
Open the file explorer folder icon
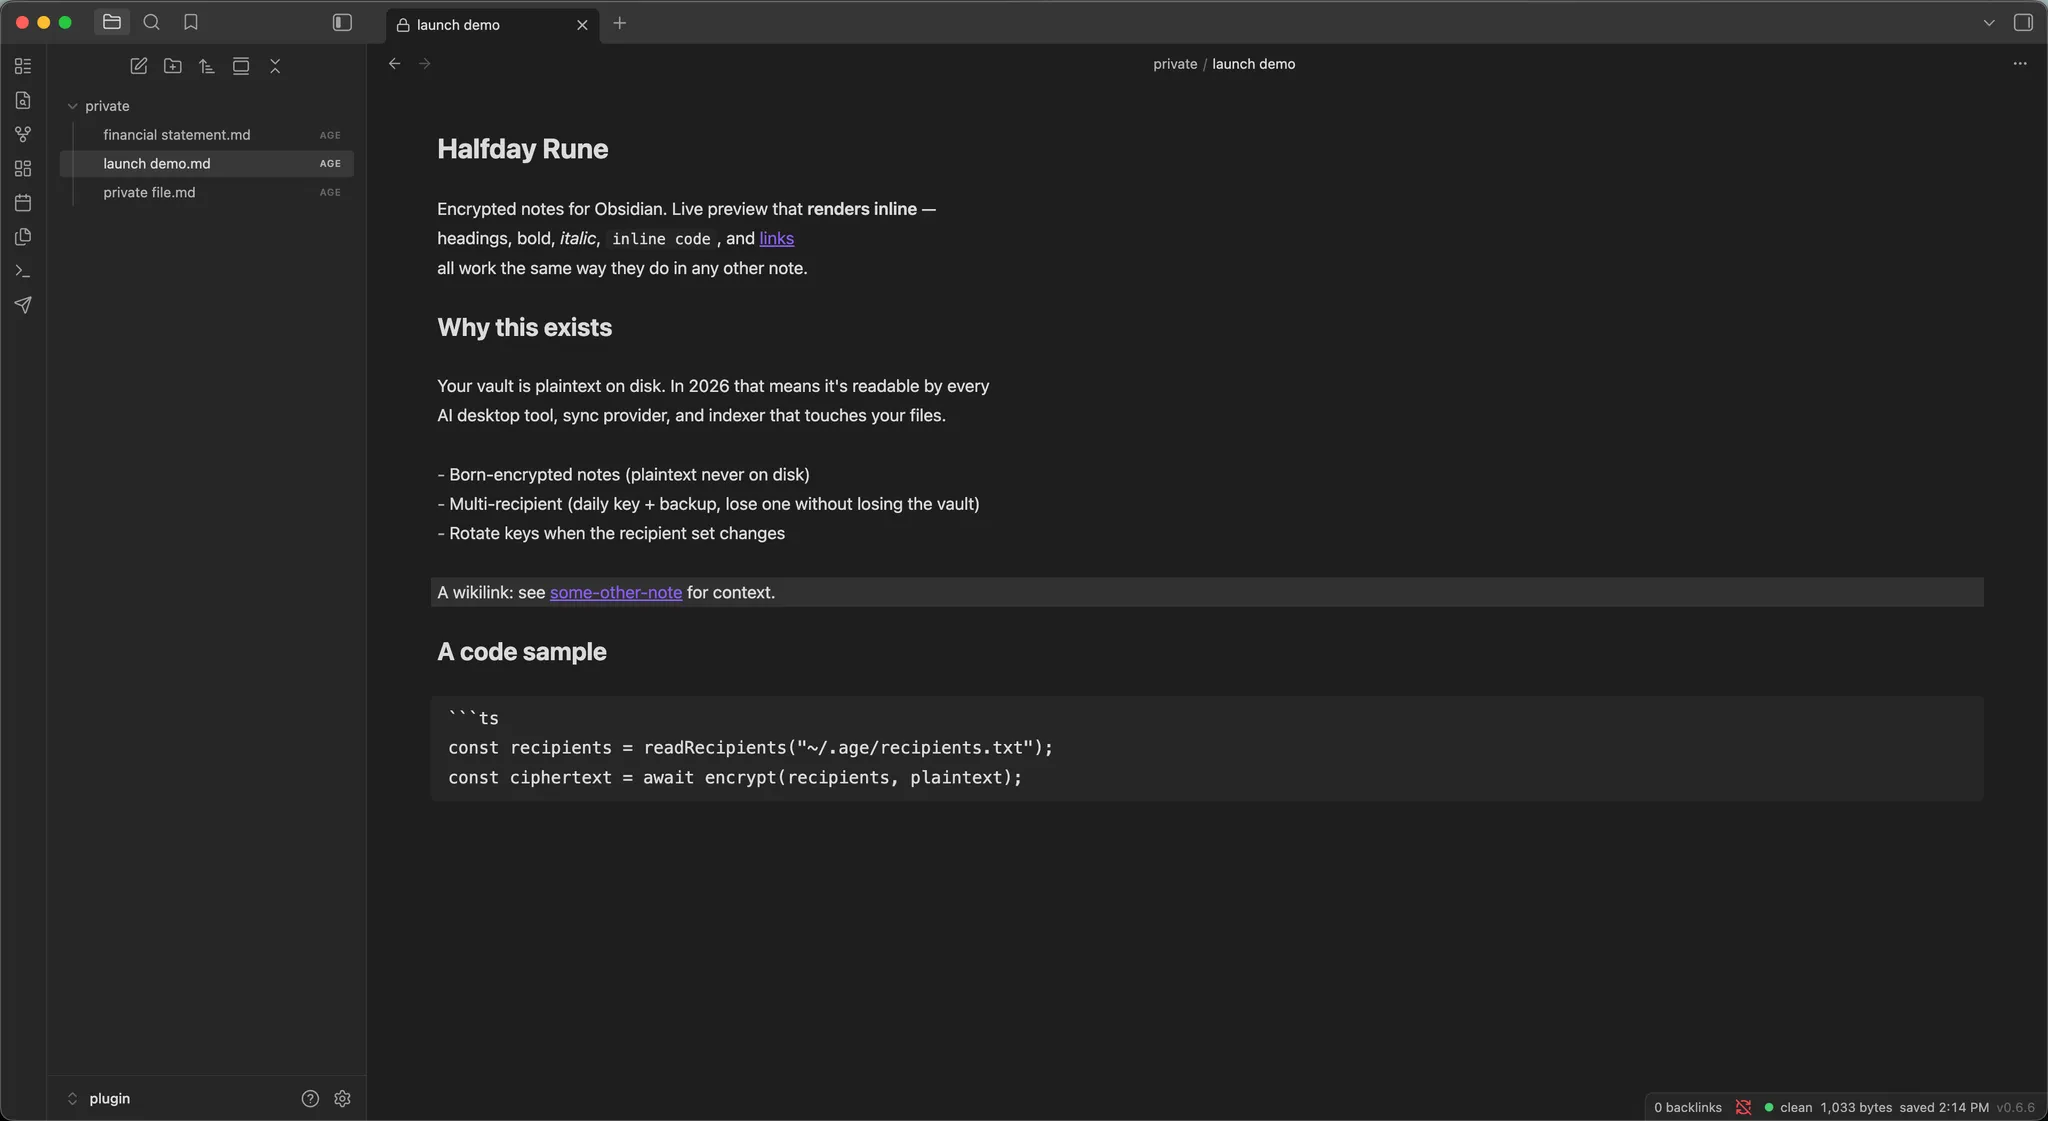click(x=112, y=22)
